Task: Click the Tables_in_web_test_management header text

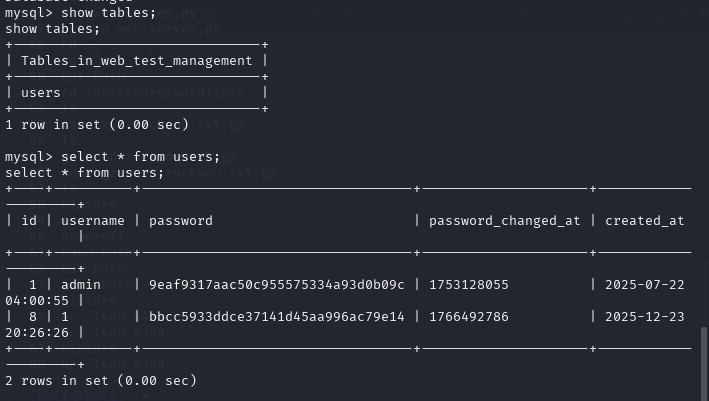Action: pyautogui.click(x=137, y=61)
